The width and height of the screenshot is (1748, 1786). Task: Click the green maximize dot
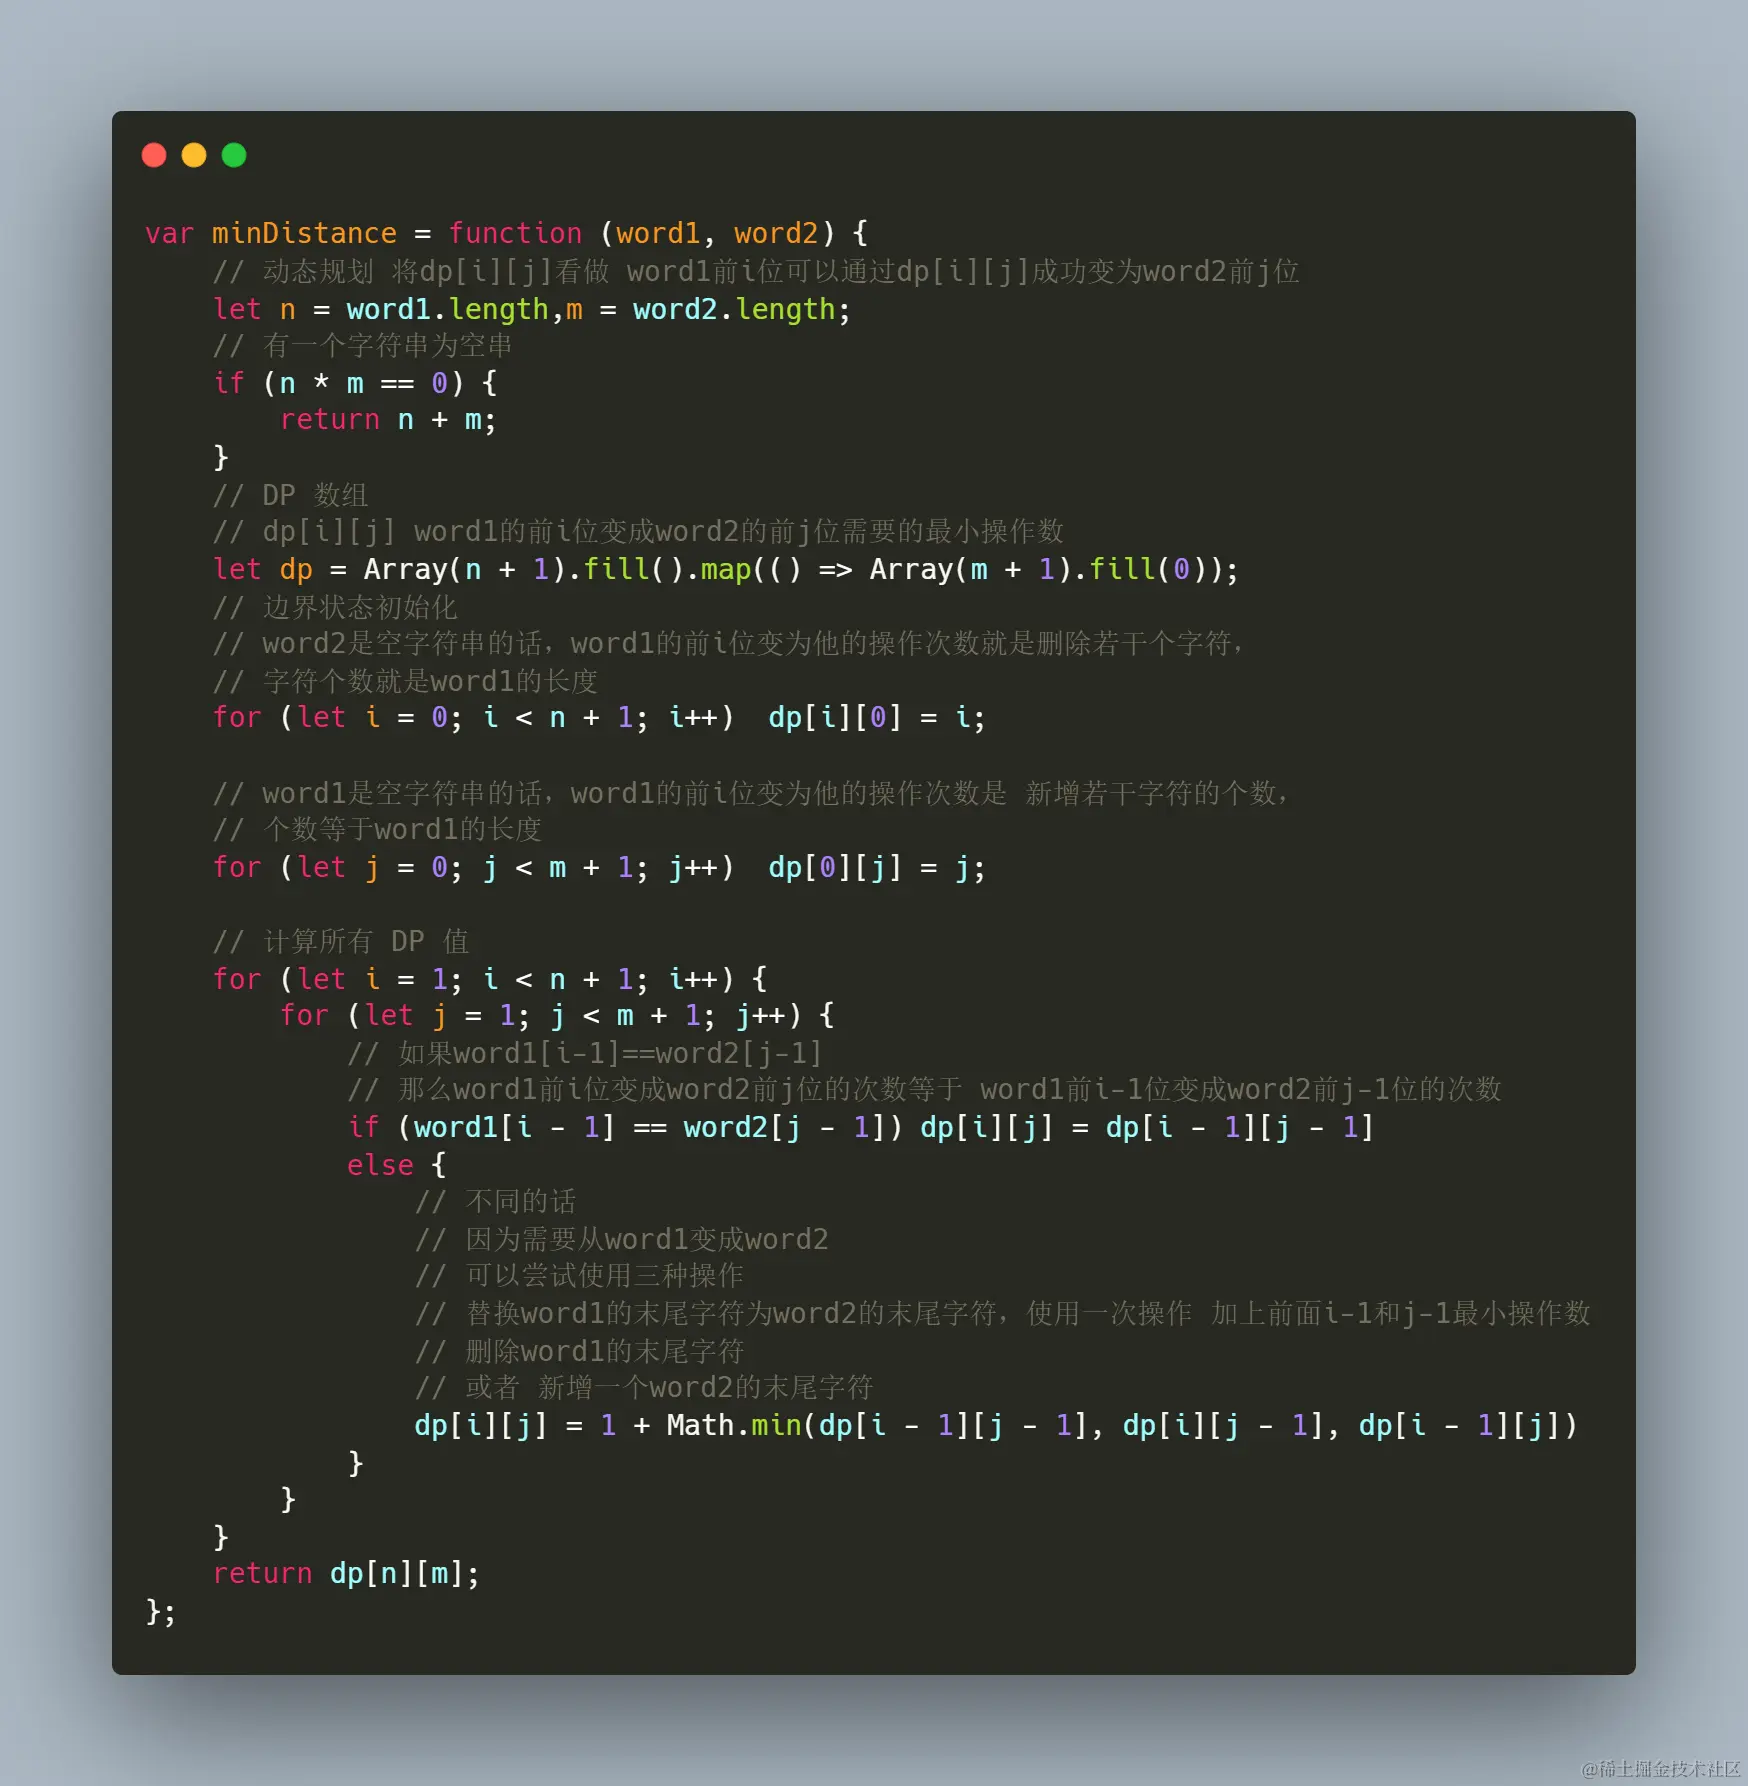[234, 155]
